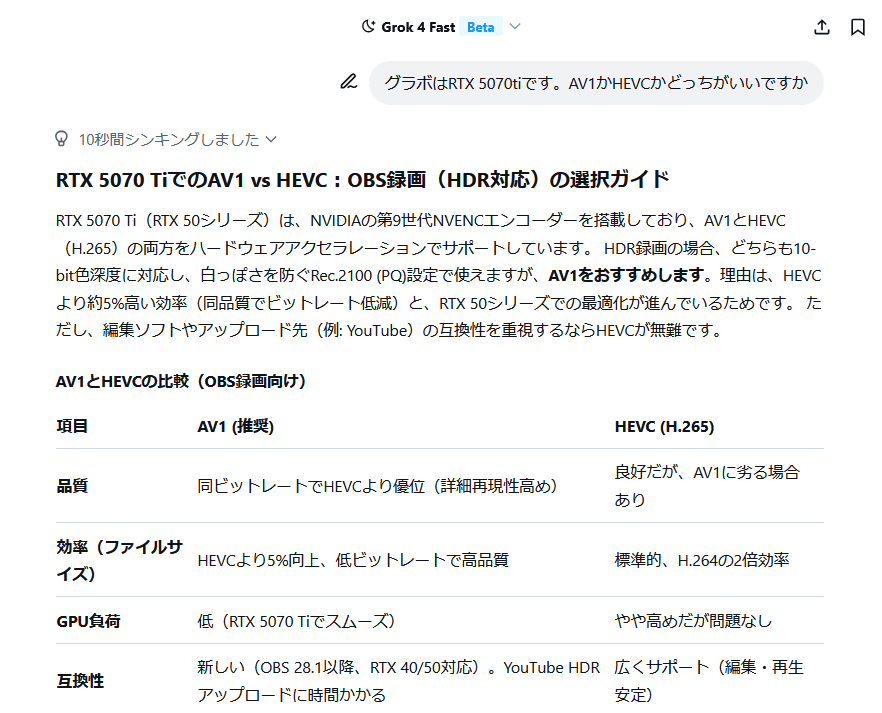The height and width of the screenshot is (713, 882).
Task: Click the 品質 row label
Action: [72, 486]
